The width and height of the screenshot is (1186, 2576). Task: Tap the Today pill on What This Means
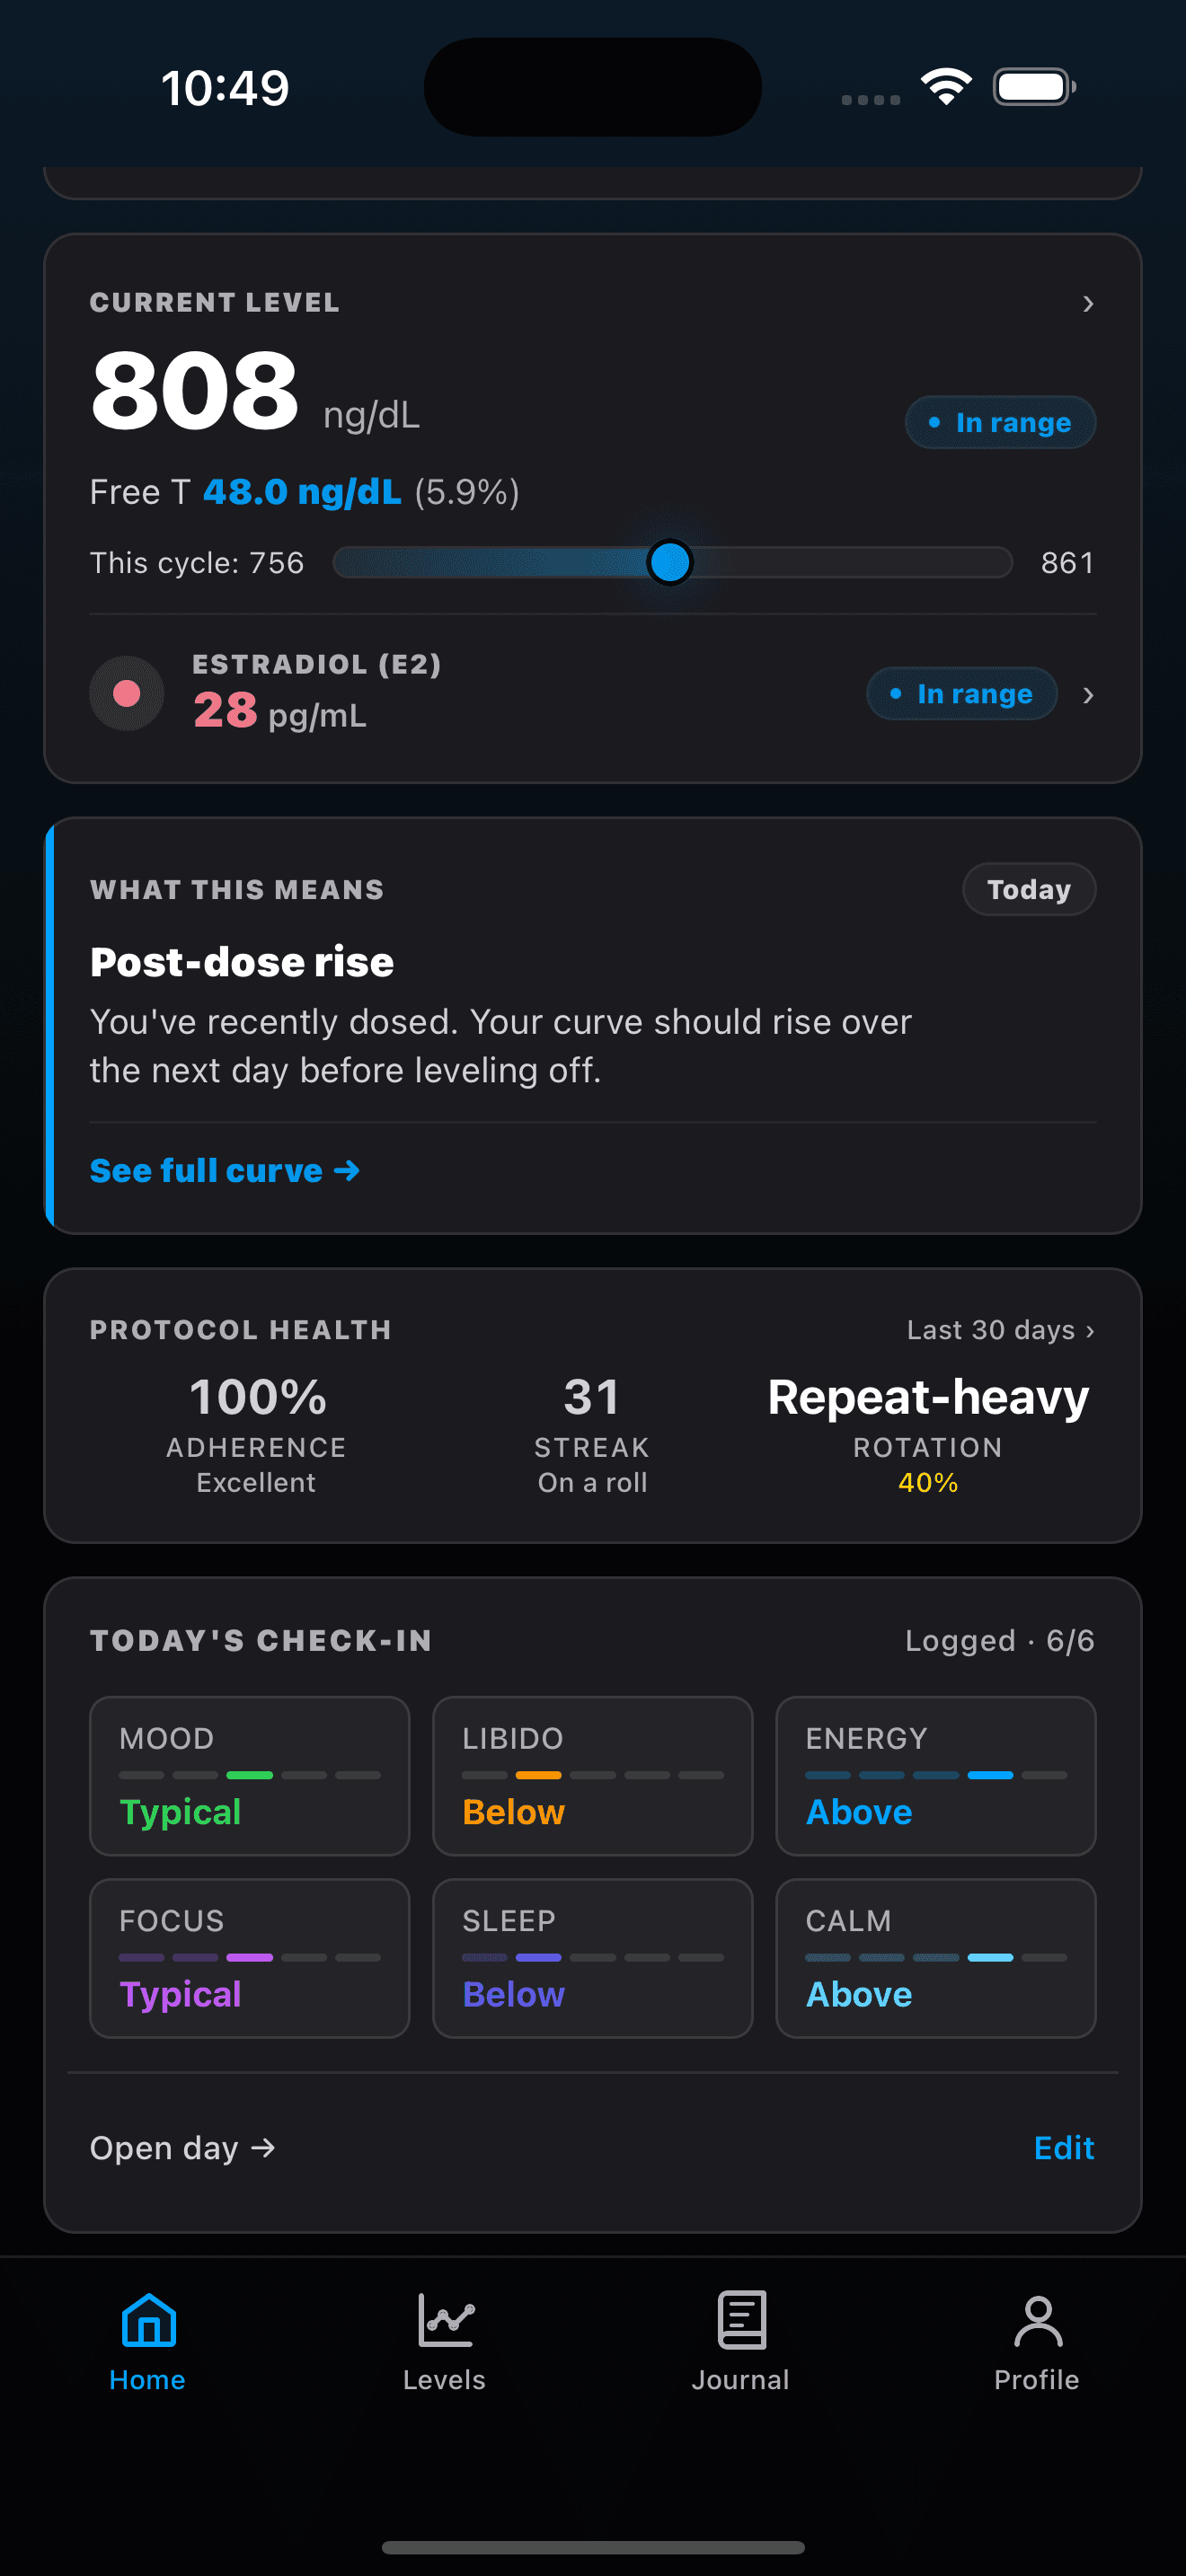[x=1028, y=889]
